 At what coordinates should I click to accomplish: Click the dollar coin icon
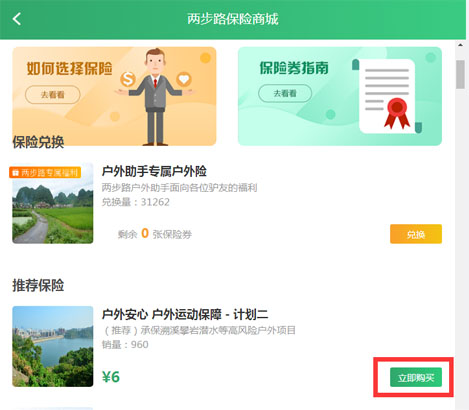click(128, 79)
